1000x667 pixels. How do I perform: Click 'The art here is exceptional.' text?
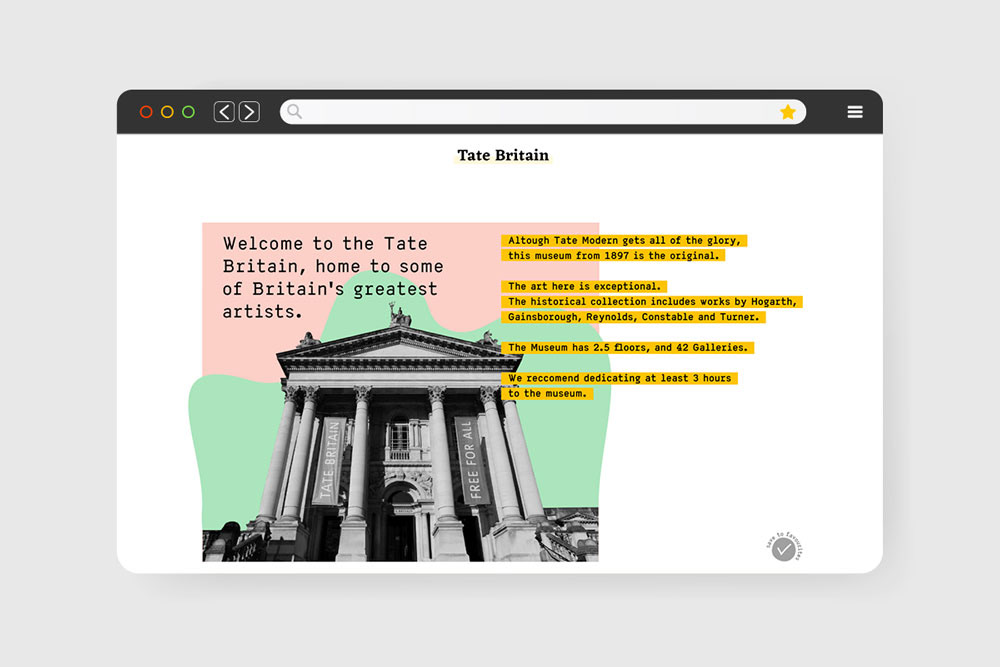[584, 286]
